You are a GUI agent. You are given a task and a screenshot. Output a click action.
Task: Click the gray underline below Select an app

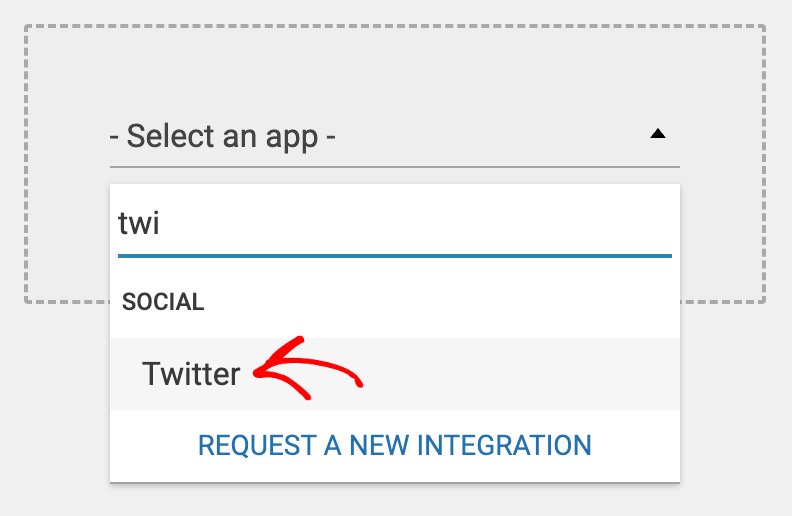[394, 167]
